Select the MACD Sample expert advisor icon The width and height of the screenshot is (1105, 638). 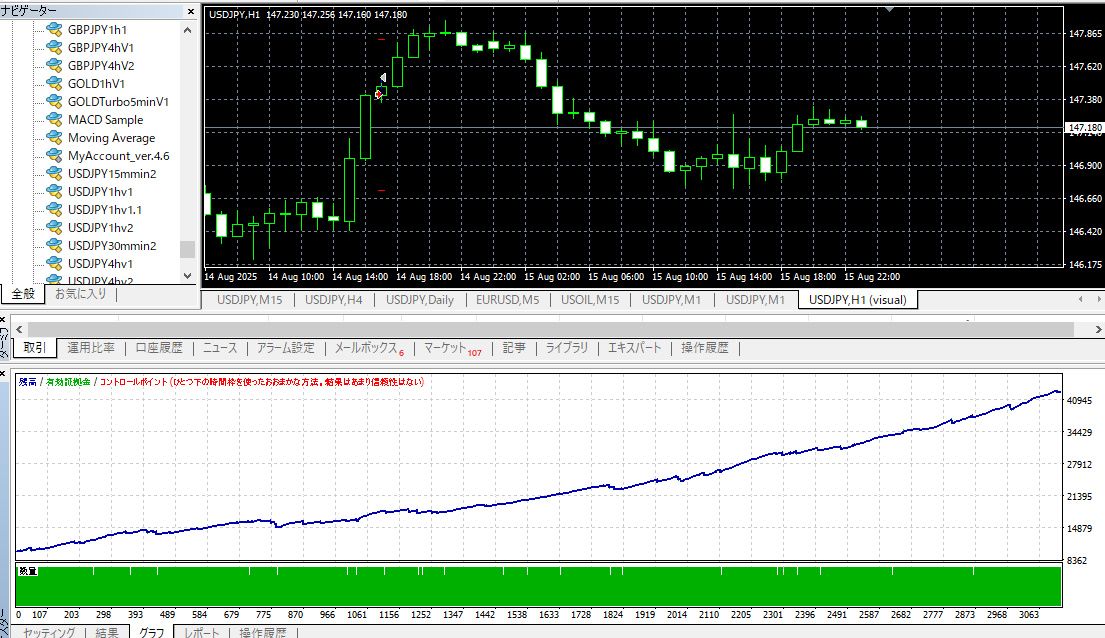[x=54, y=120]
